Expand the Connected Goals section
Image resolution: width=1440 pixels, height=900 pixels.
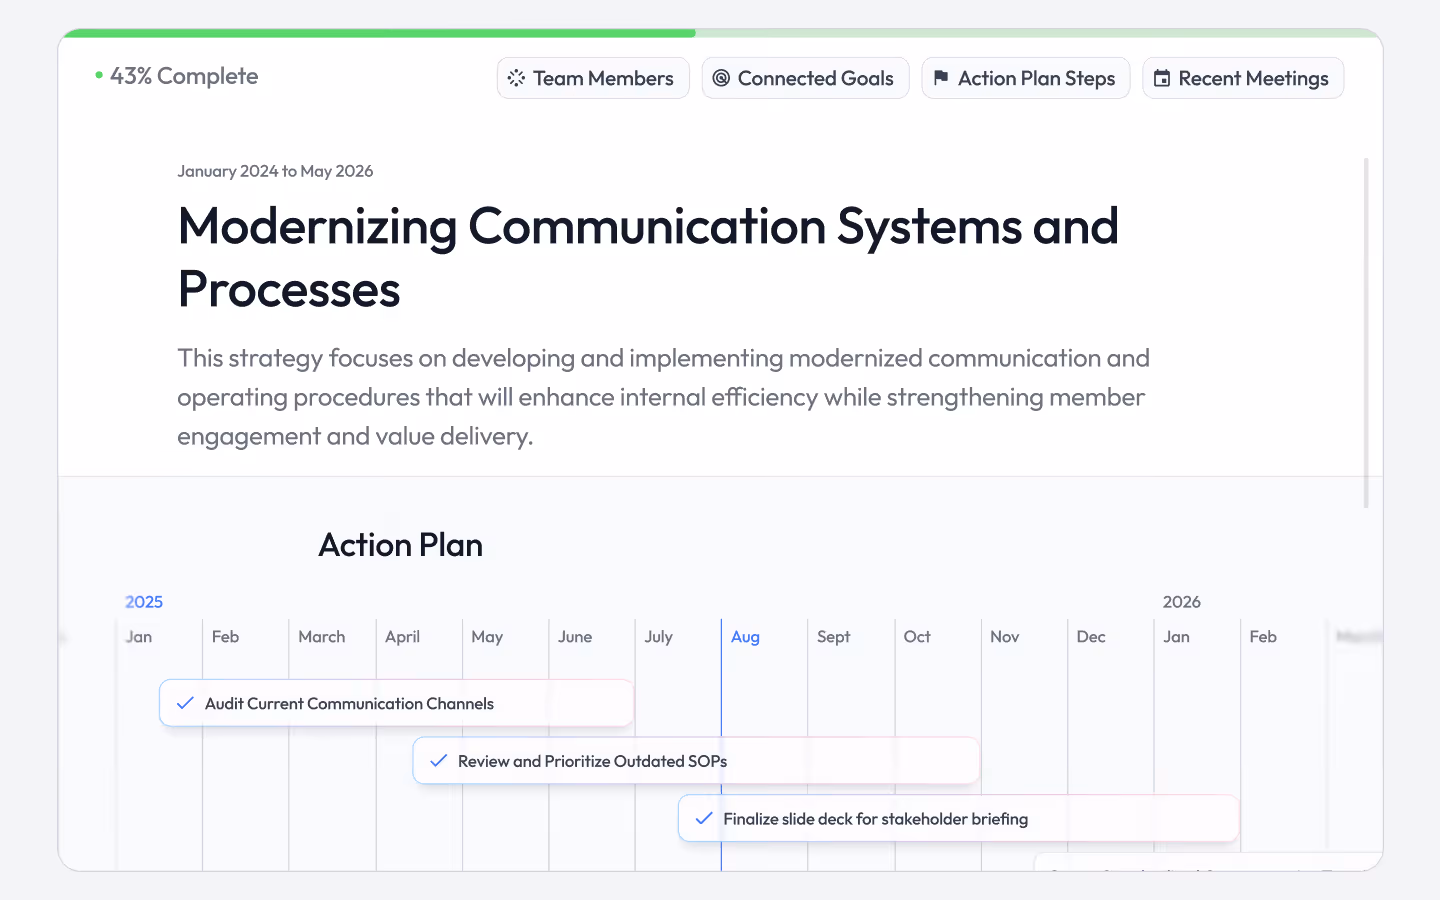805,78
